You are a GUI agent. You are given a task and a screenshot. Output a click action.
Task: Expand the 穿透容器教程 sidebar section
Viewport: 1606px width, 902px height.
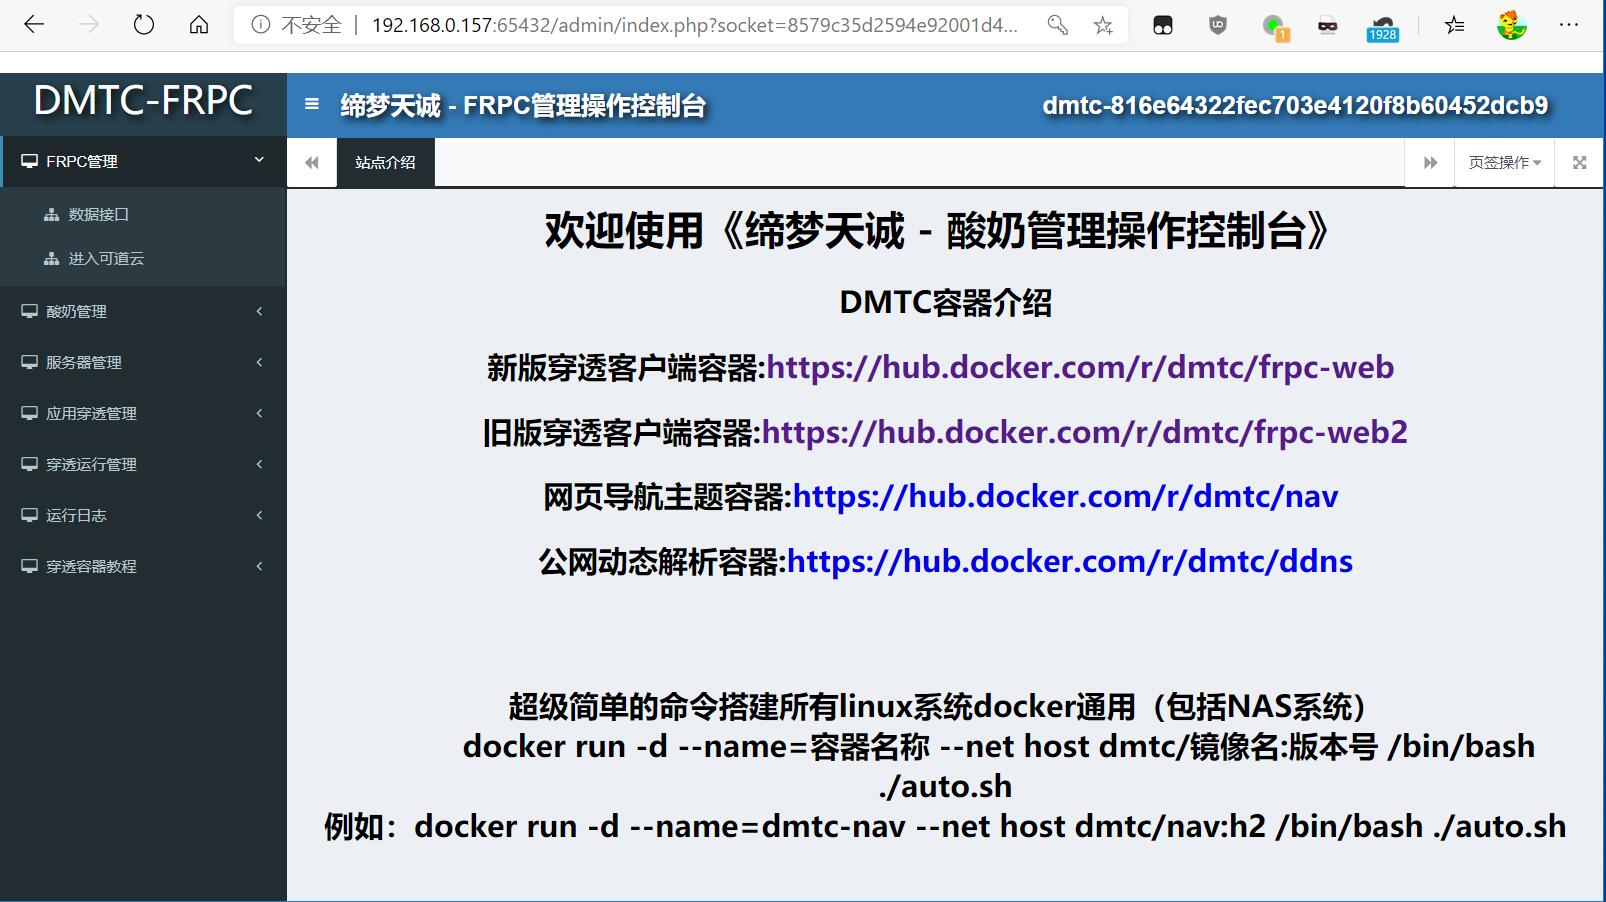[259, 566]
